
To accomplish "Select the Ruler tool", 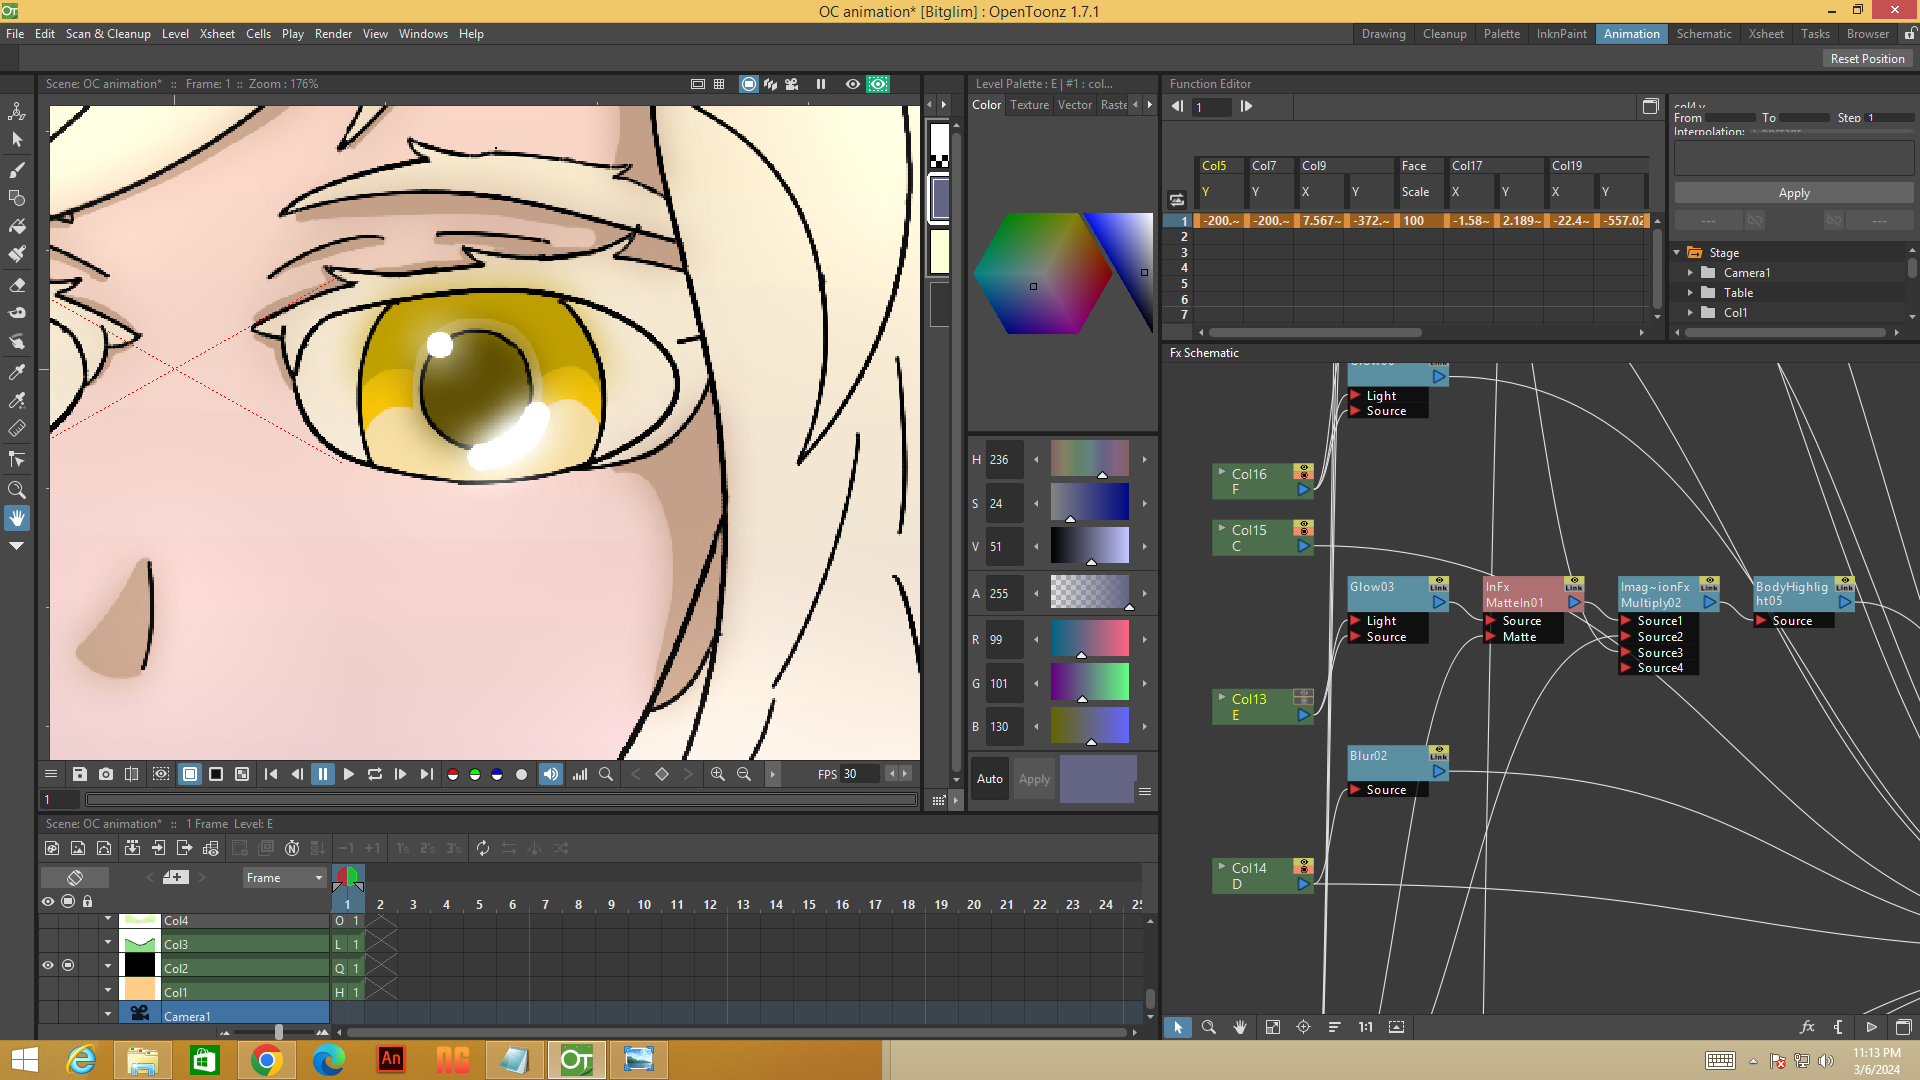I will [x=17, y=429].
